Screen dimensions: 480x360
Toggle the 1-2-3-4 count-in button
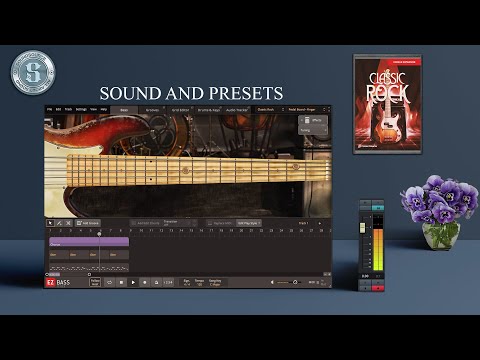[168, 282]
